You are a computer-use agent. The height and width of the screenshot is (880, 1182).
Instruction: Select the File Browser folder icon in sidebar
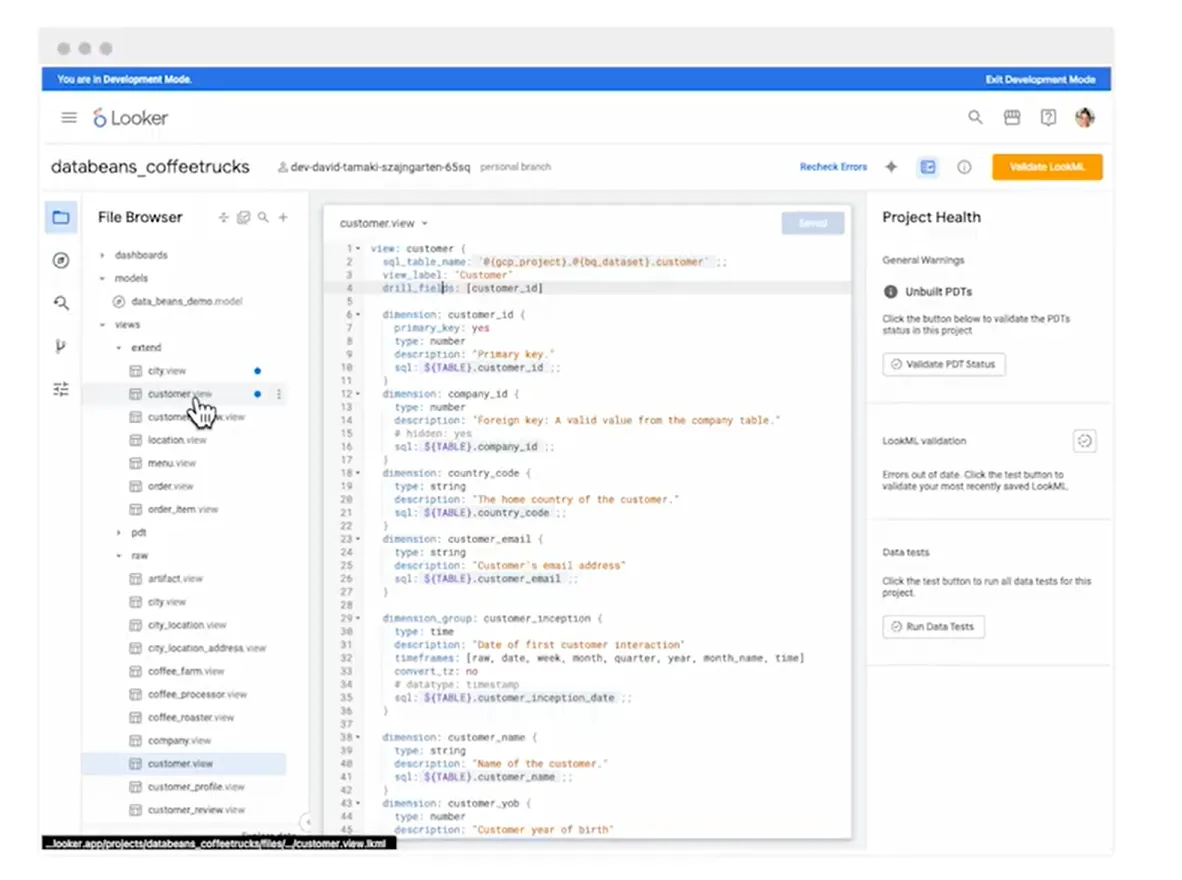(x=61, y=218)
